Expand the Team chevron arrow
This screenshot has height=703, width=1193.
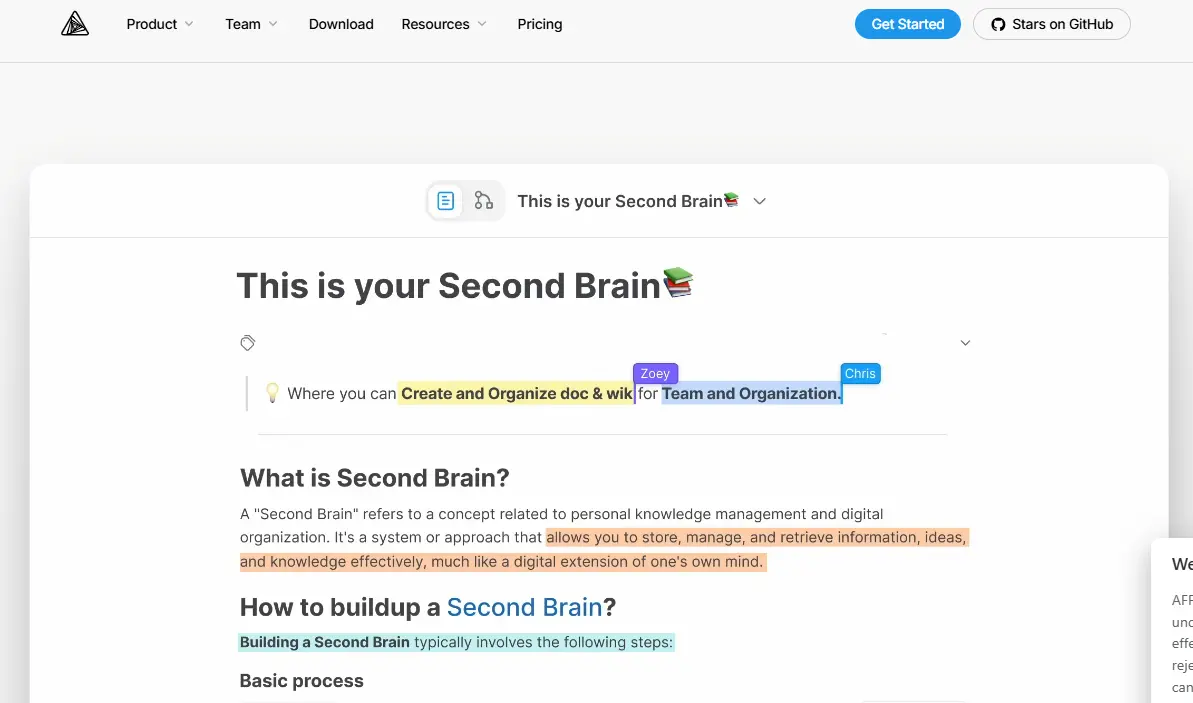[273, 24]
